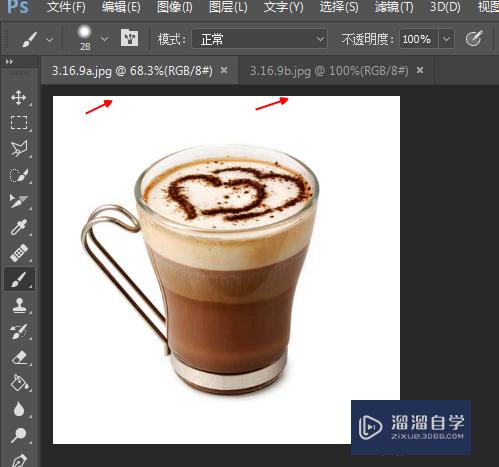Select the Move tool
The image size is (499, 467).
pos(18,98)
